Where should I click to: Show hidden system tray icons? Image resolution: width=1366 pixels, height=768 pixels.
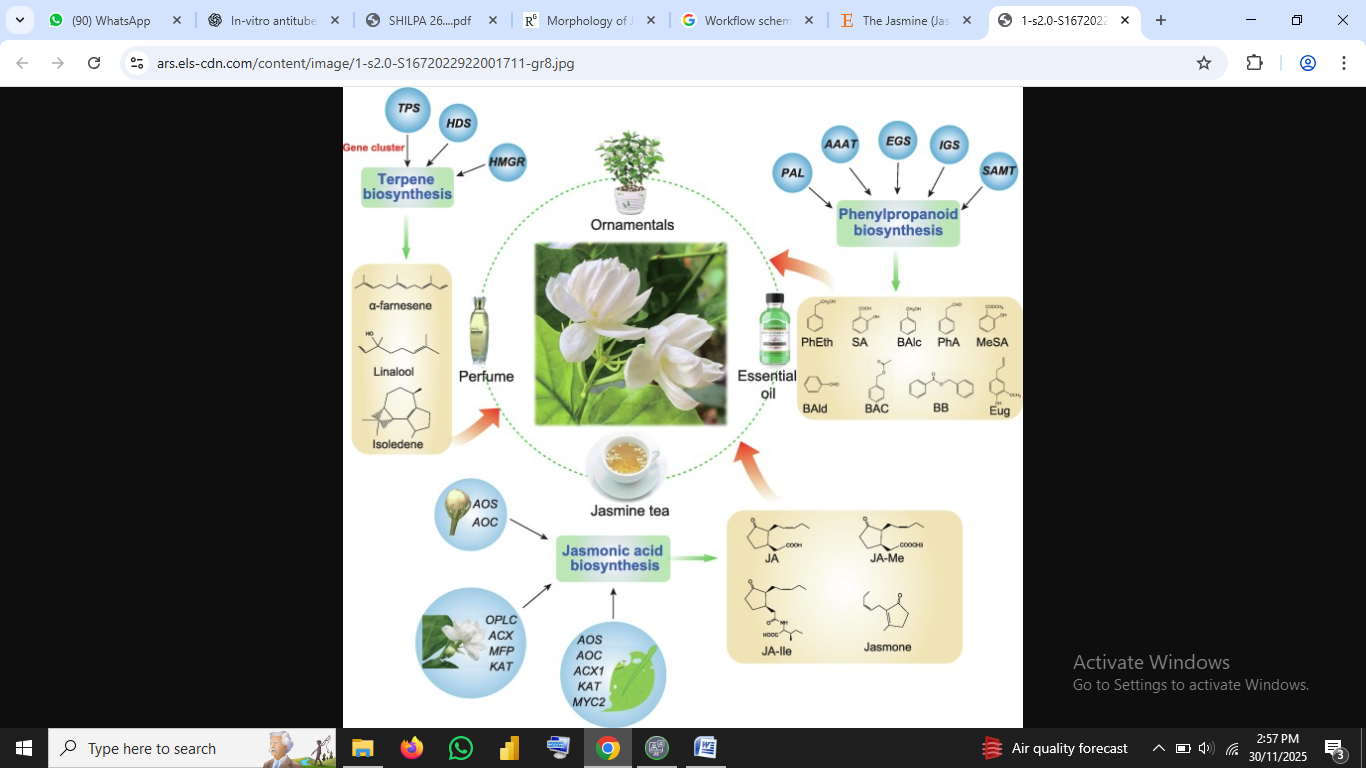point(1159,748)
